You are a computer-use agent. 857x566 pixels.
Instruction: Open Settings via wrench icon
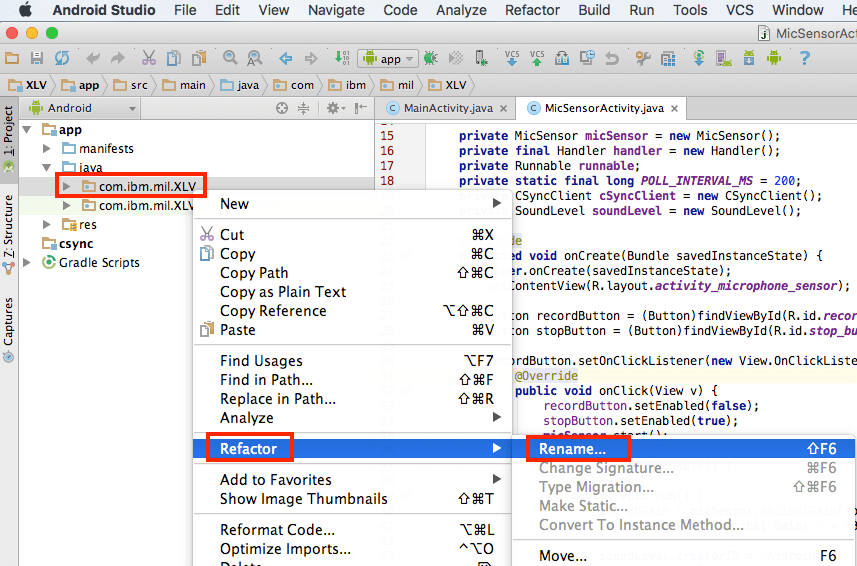643,58
